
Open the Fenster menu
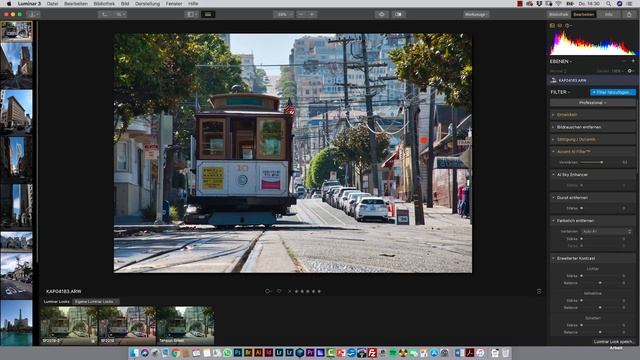tap(174, 4)
